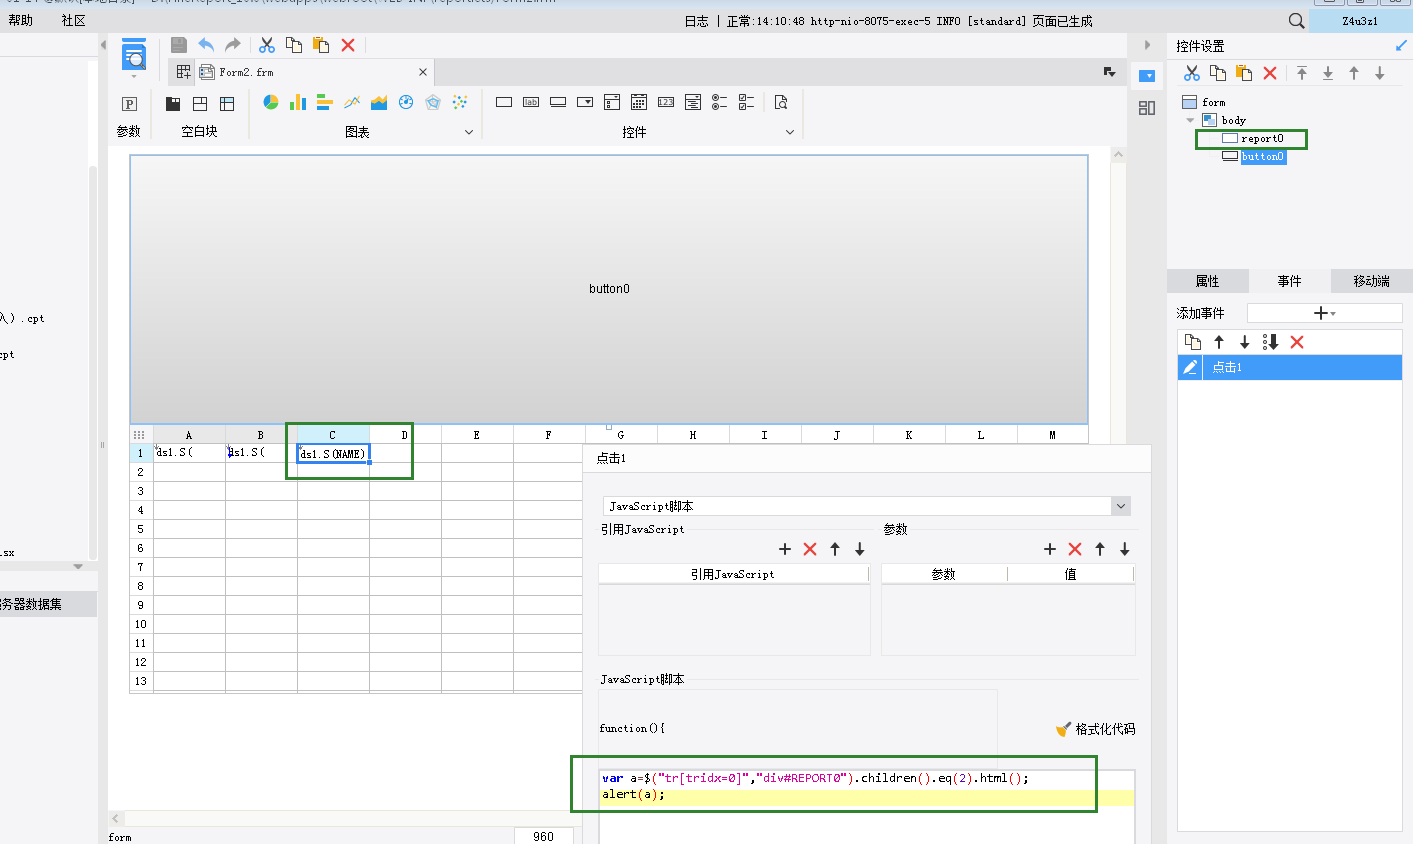Select the radio button group widget
This screenshot has width=1413, height=844.
[720, 102]
